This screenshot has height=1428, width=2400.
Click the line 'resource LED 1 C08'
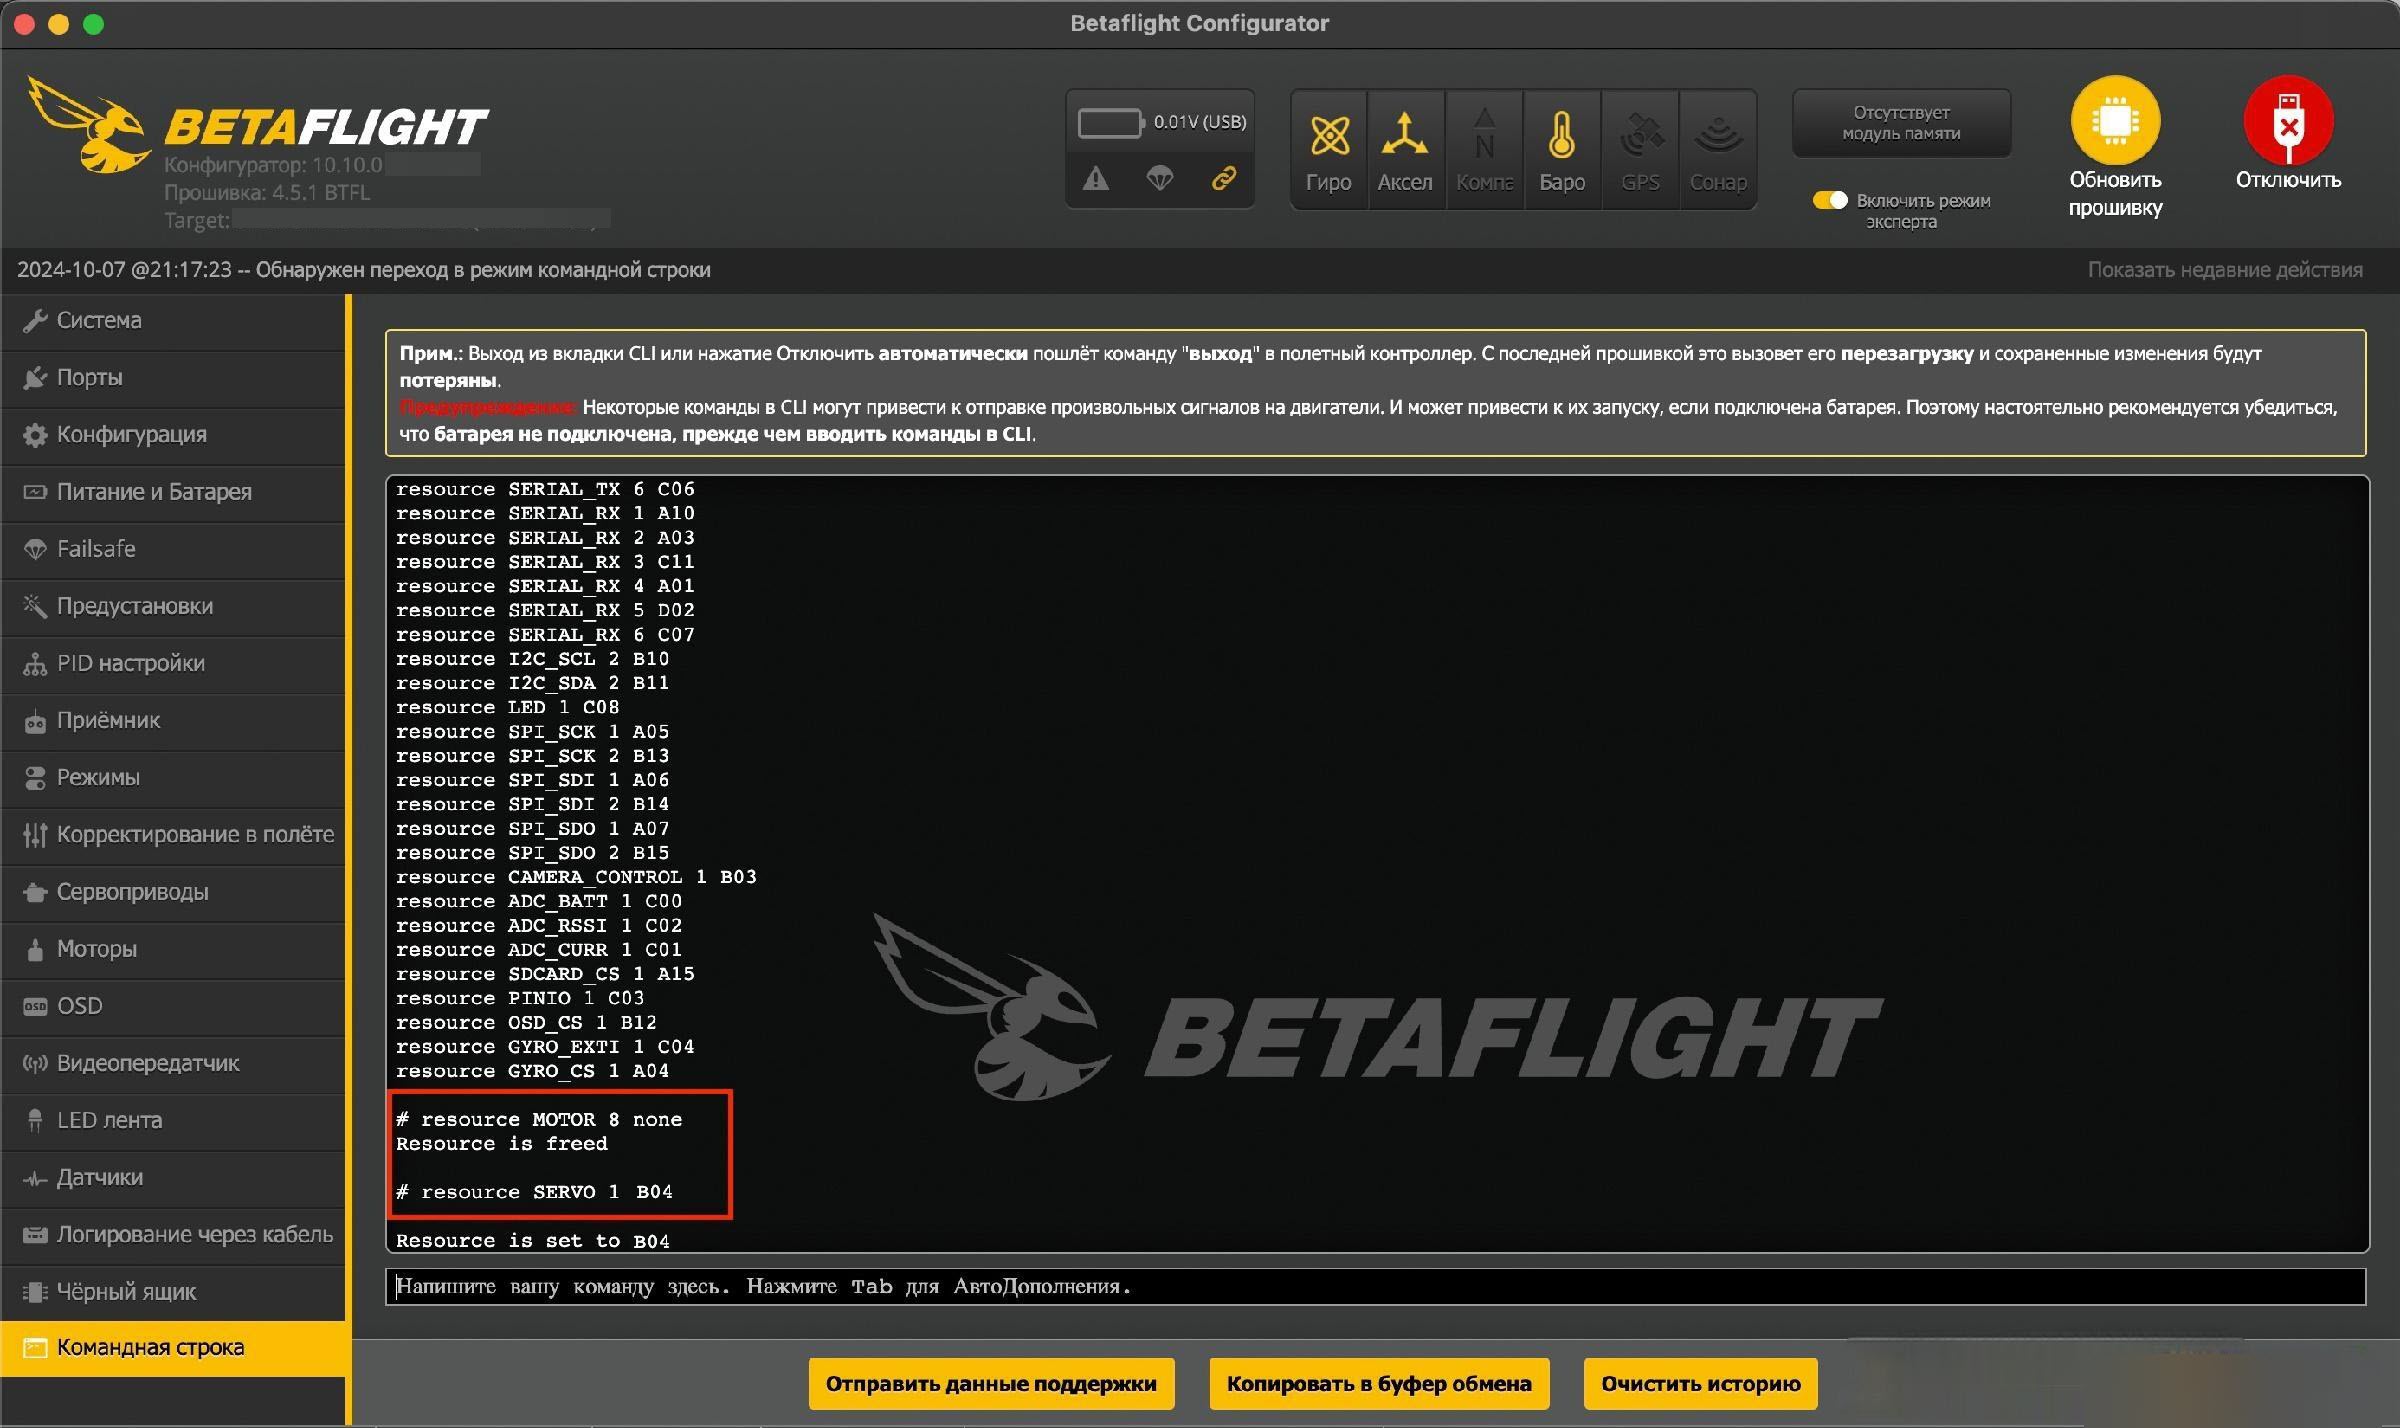click(508, 707)
